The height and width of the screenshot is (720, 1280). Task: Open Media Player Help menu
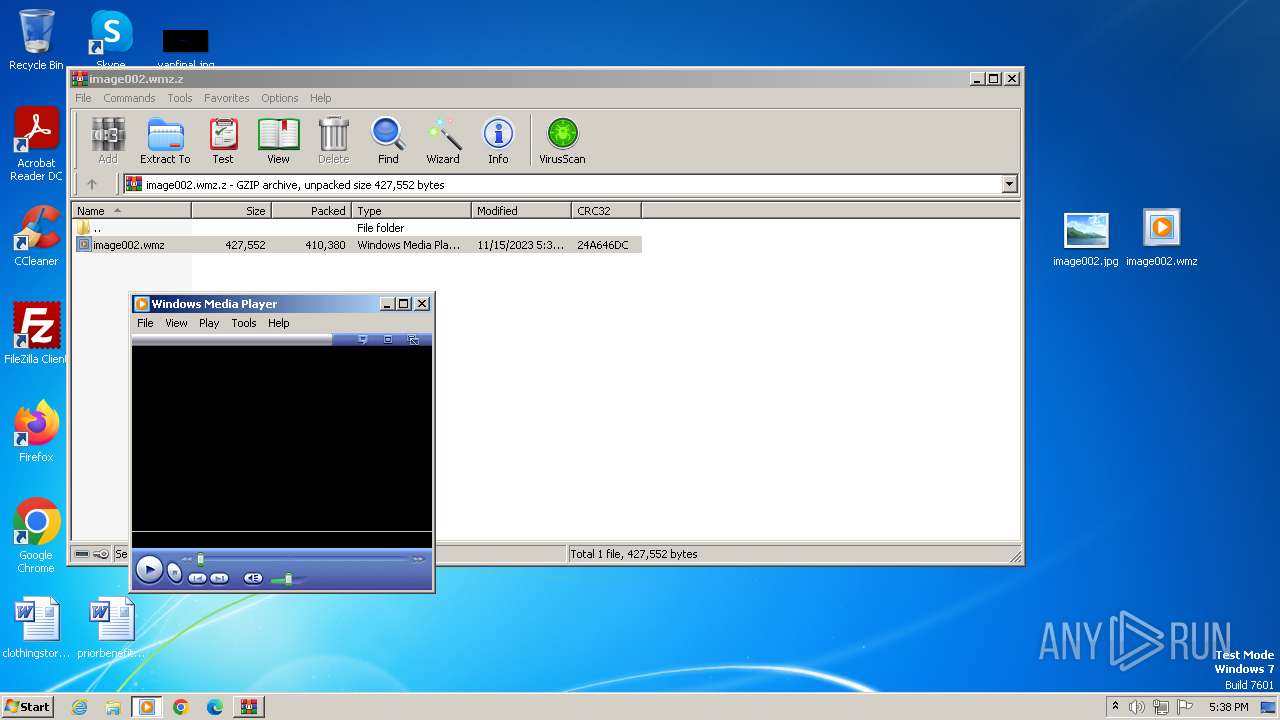tap(279, 323)
